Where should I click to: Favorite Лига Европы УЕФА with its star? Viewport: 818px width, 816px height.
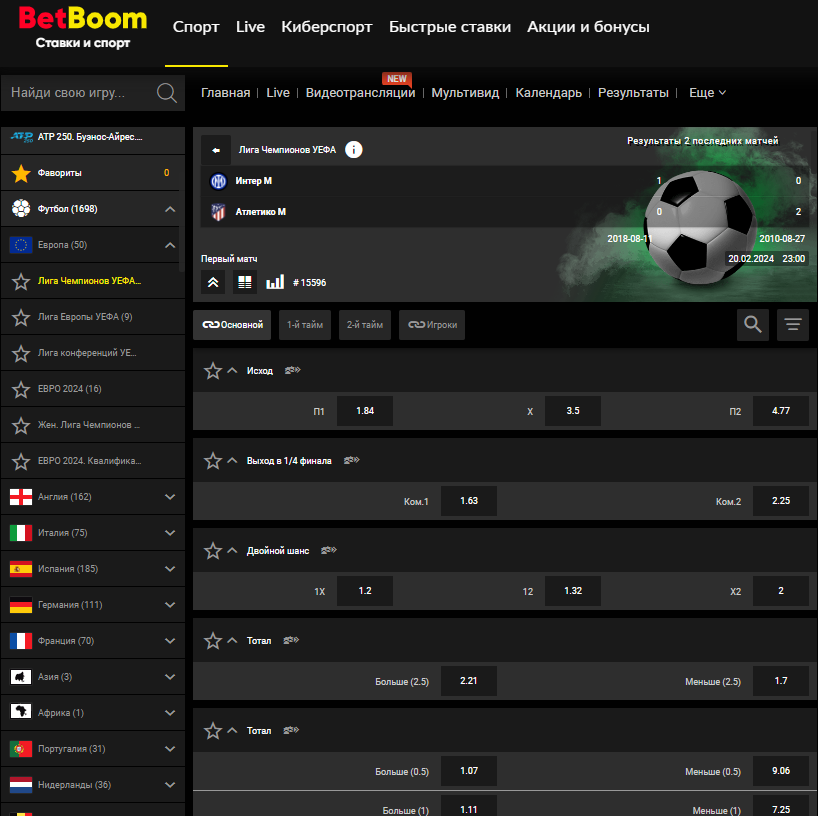[x=21, y=318]
